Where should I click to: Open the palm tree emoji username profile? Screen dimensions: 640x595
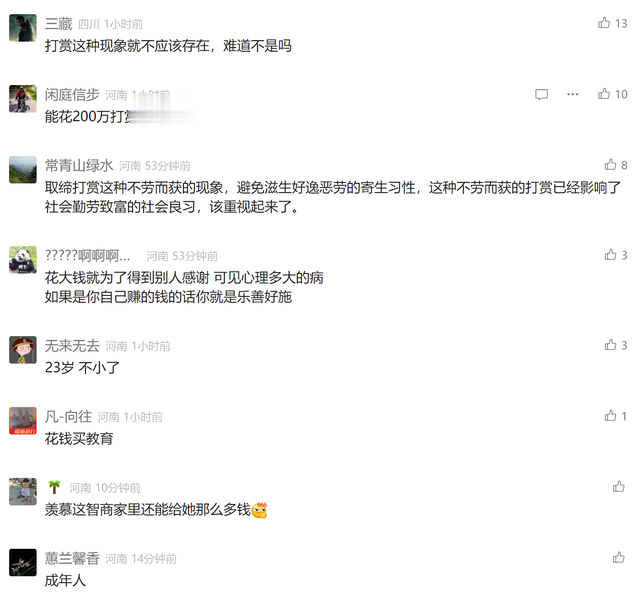(54, 487)
